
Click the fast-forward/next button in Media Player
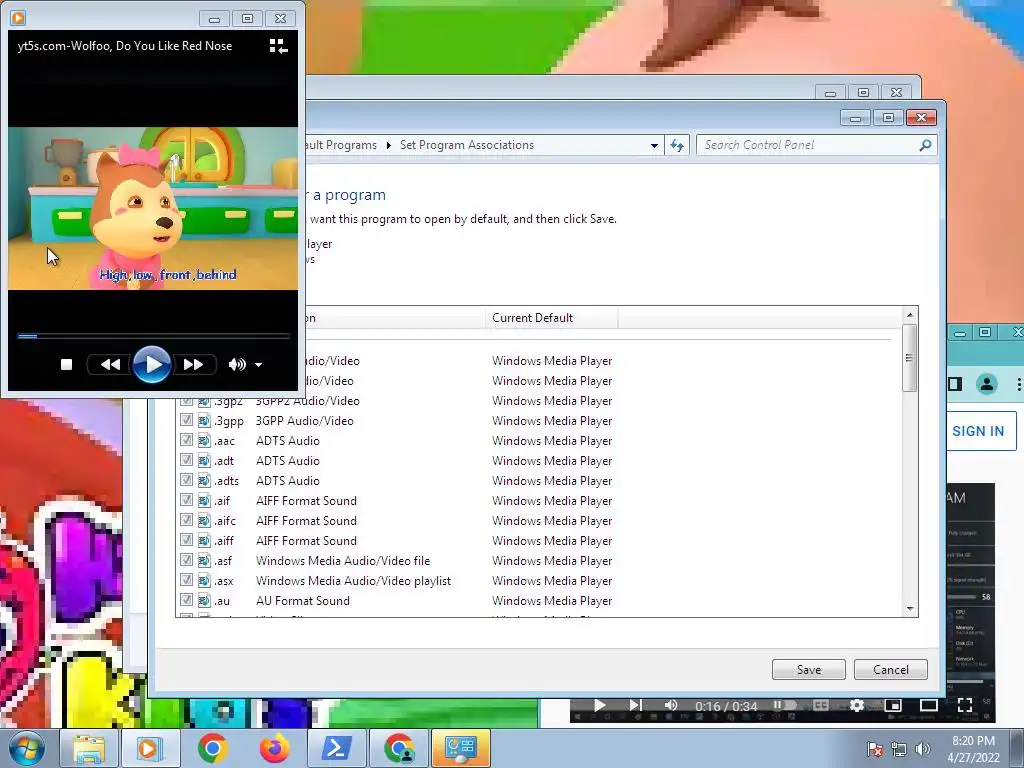193,364
